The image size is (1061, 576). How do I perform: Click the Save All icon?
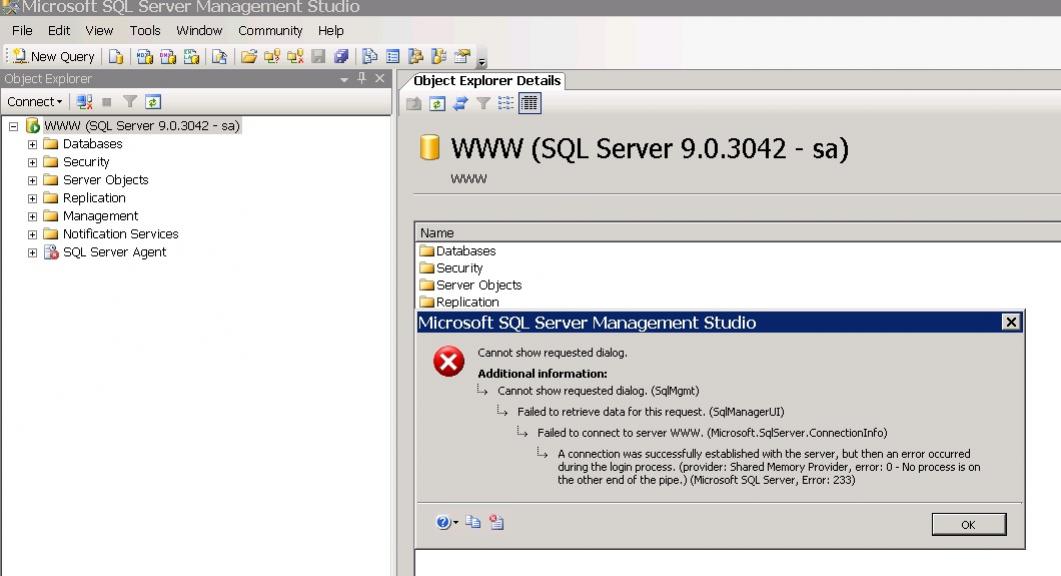[341, 57]
